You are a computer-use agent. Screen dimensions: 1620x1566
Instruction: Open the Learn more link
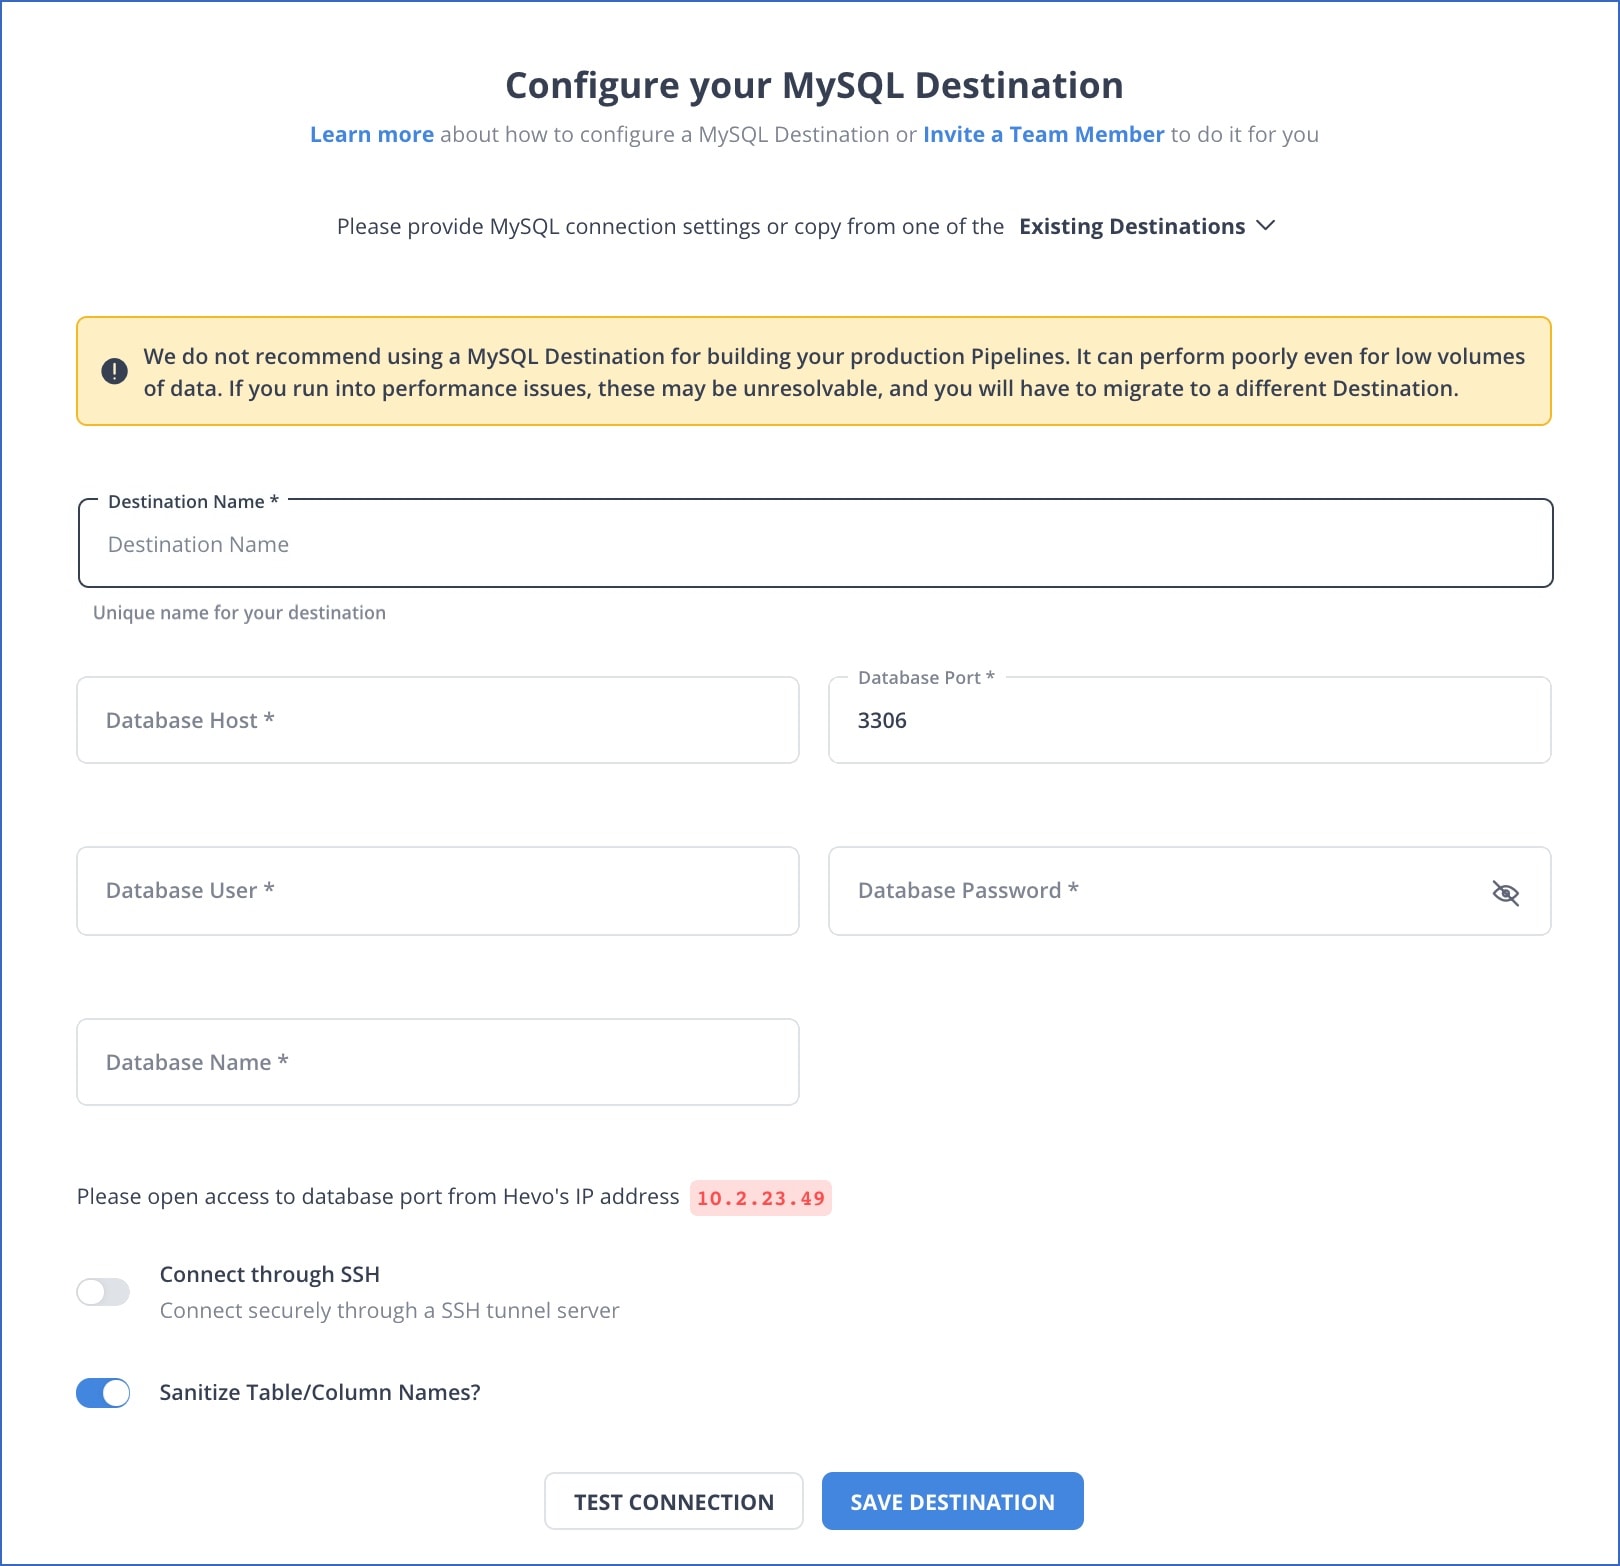(372, 134)
